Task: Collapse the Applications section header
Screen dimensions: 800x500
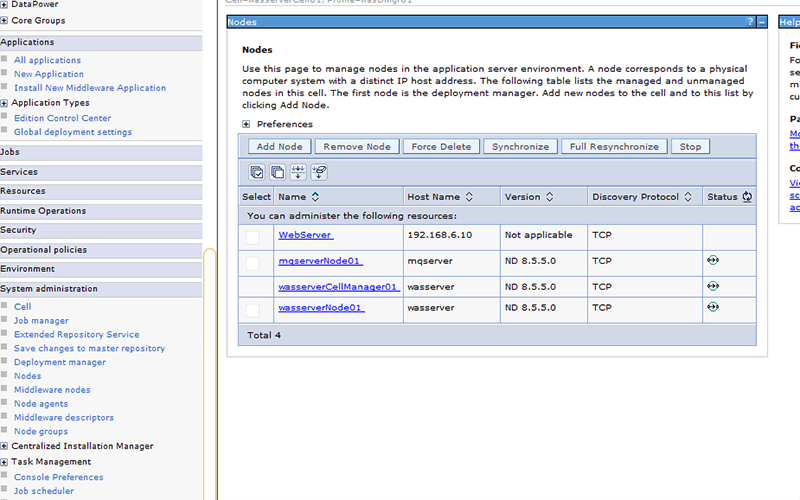Action: tap(101, 42)
